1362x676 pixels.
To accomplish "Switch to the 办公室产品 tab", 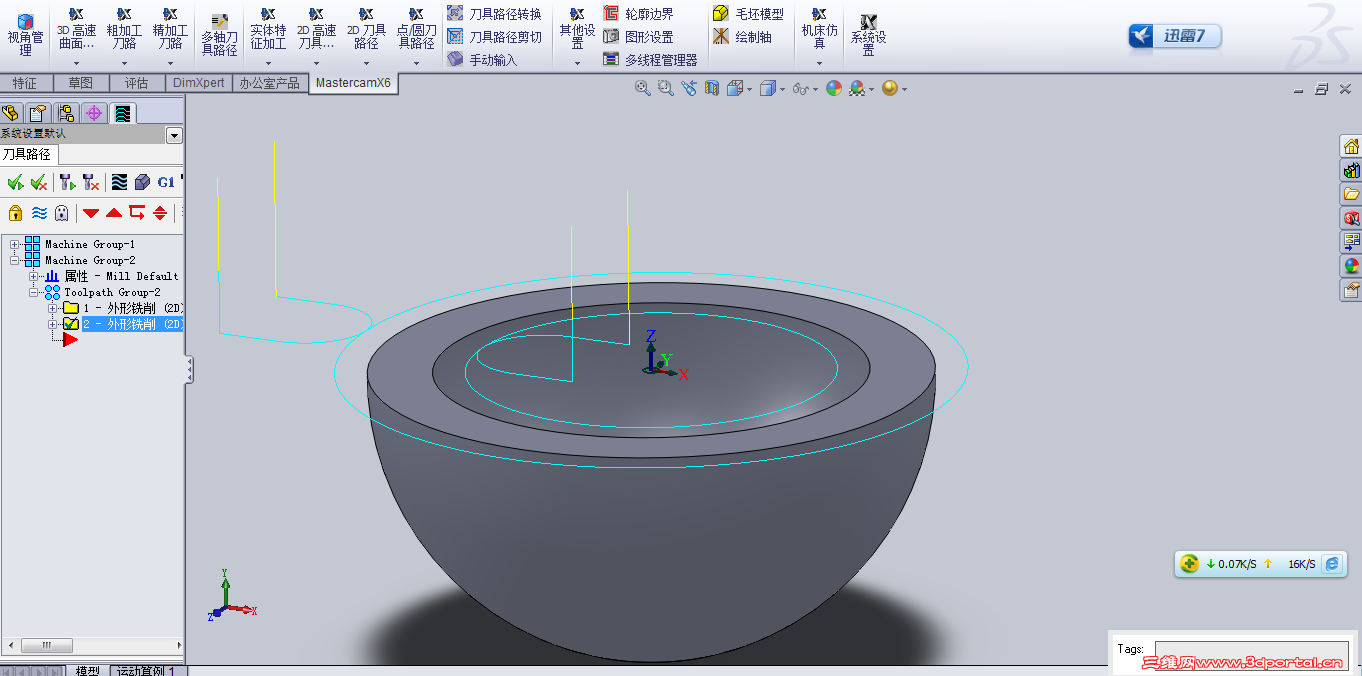I will click(270, 83).
